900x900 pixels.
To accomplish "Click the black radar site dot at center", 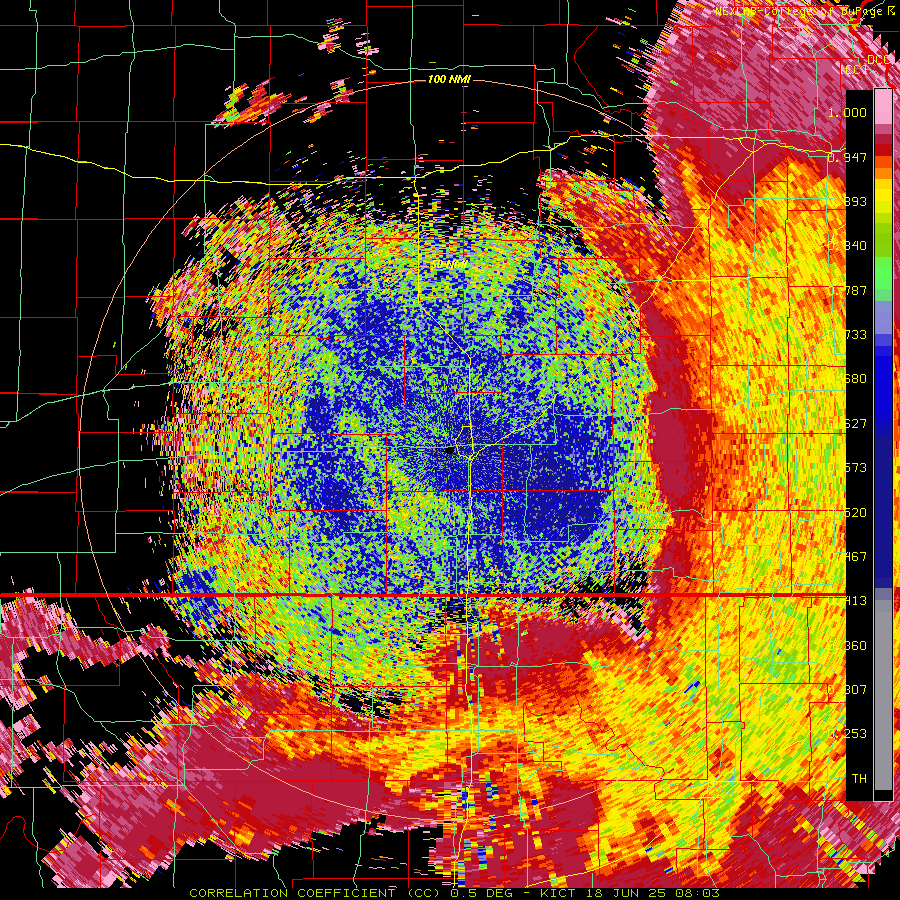I will [451, 451].
